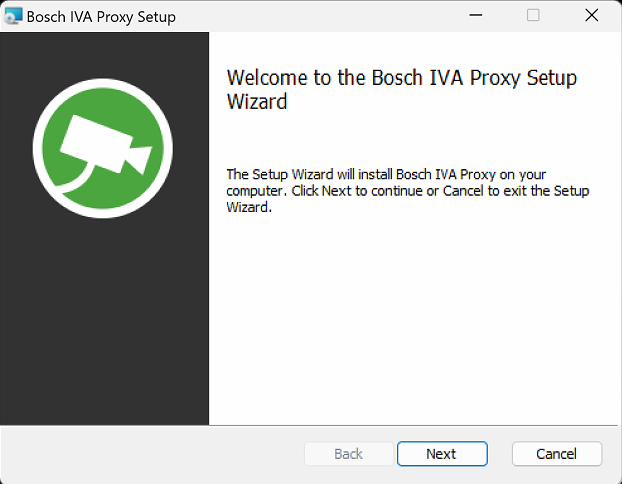Click the word Wizard in the heading
Viewport: 622px width, 484px height.
click(x=257, y=102)
